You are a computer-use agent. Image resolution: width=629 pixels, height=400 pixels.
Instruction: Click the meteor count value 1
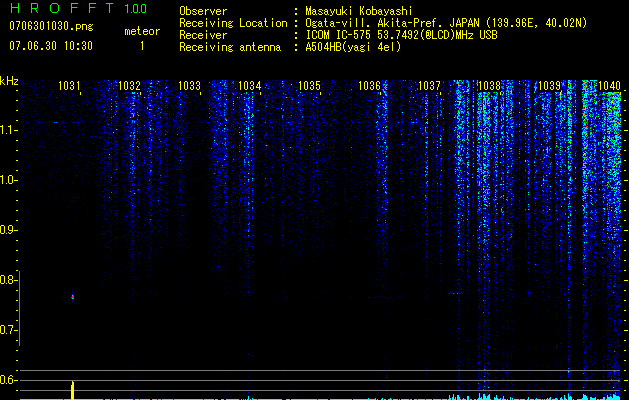tap(142, 46)
